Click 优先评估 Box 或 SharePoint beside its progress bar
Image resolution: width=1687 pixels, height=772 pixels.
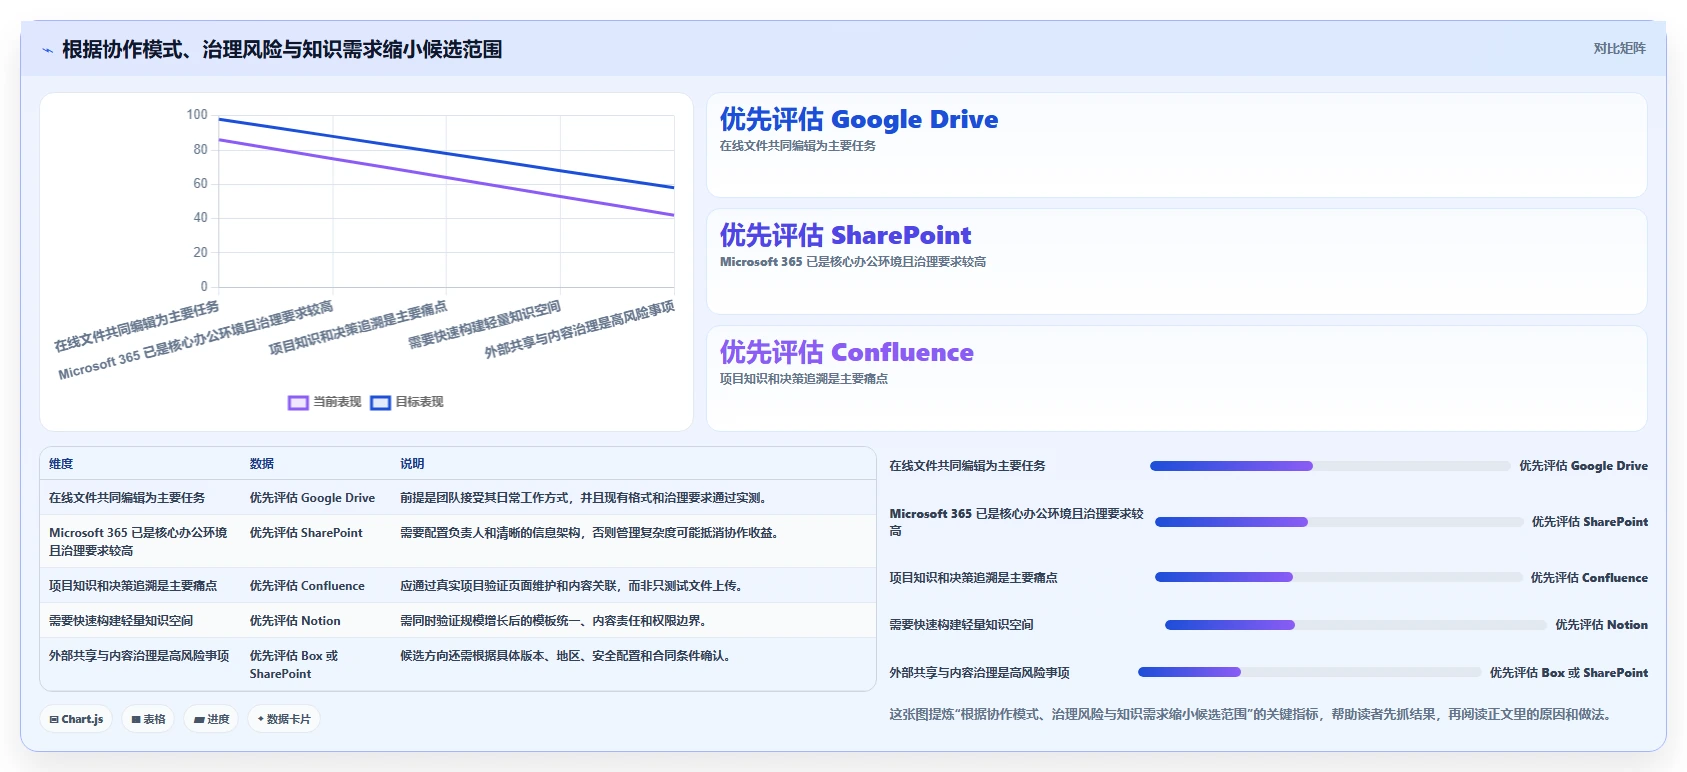pos(1569,673)
